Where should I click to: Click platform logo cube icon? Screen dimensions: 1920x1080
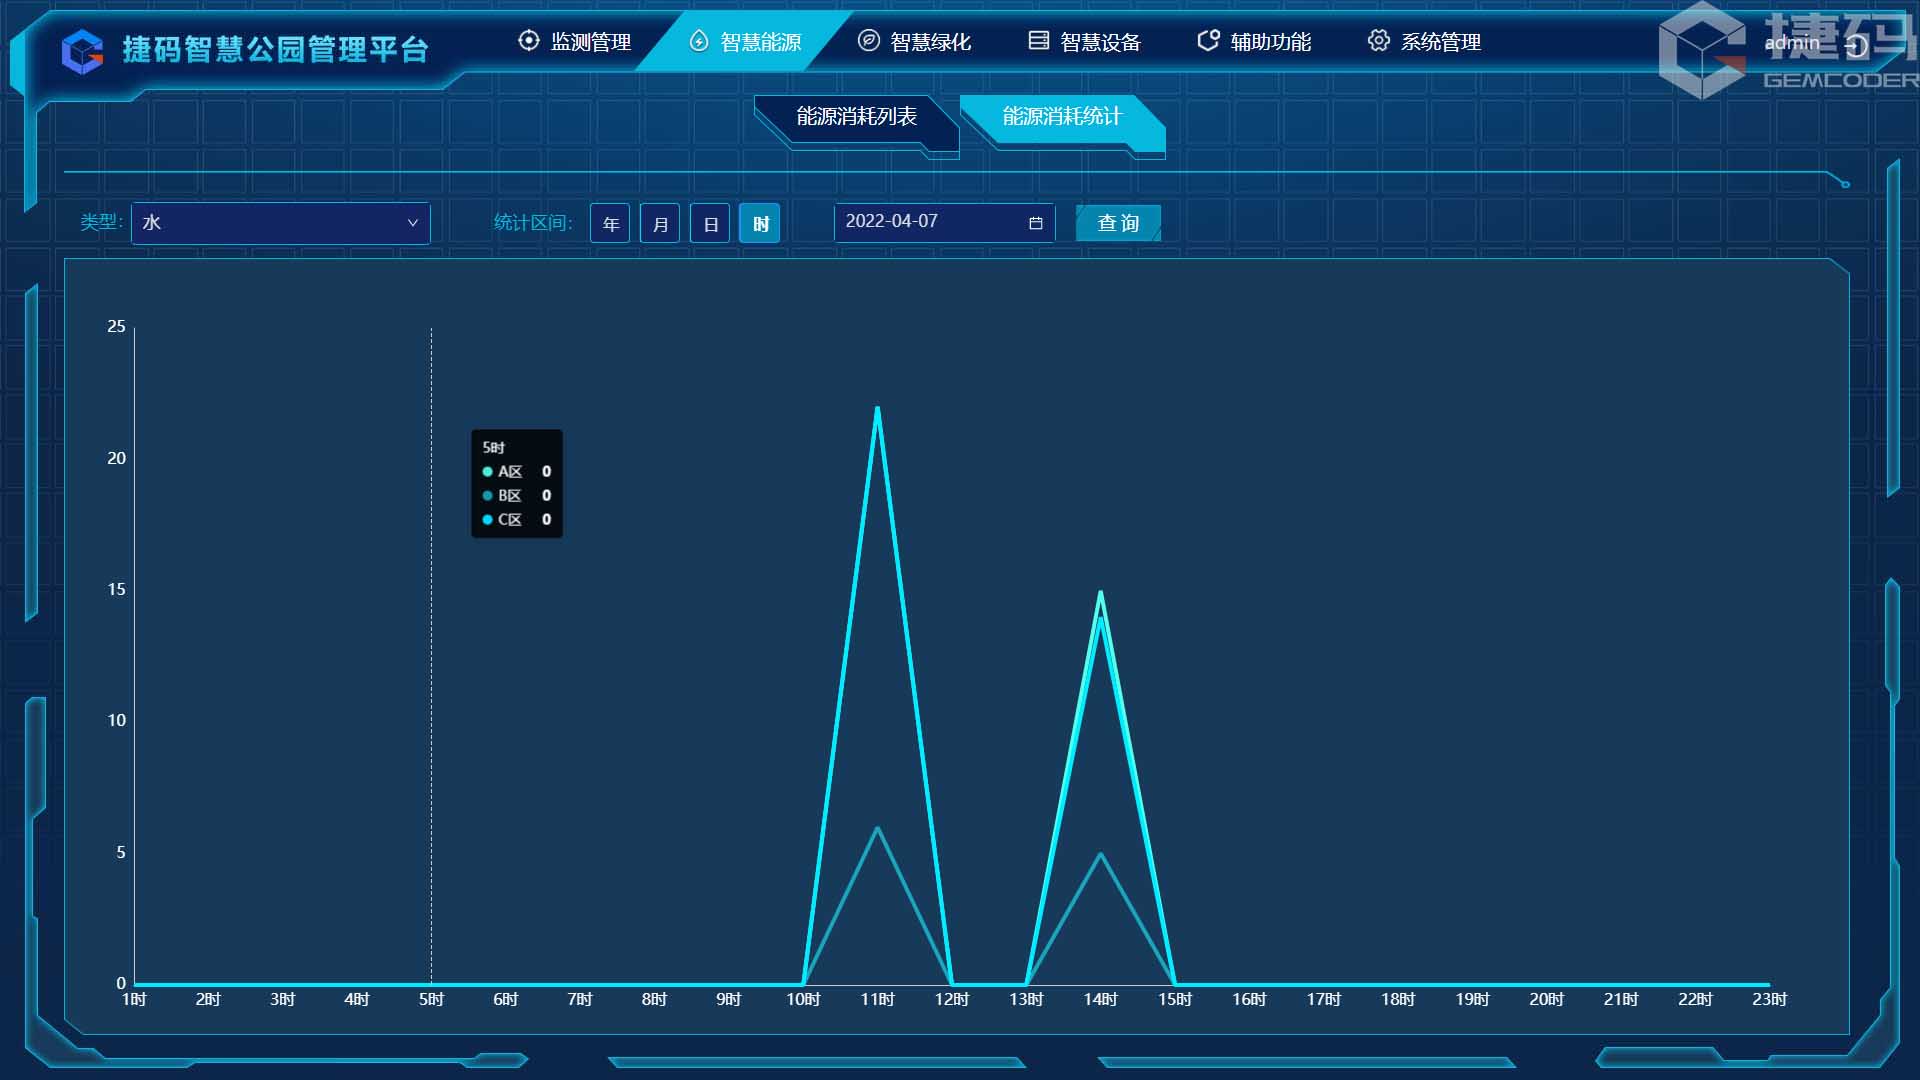click(x=82, y=51)
